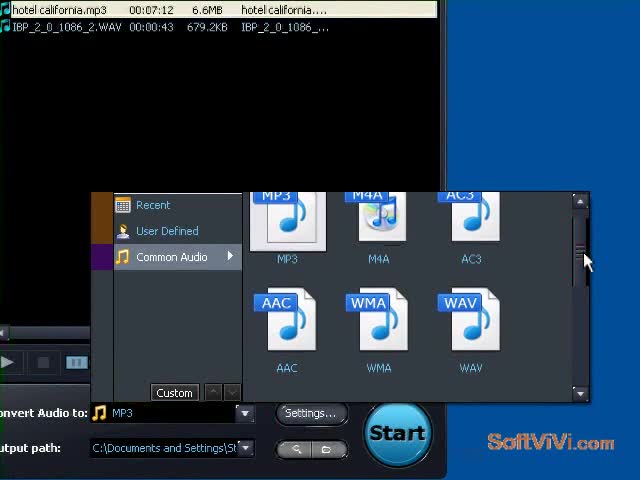Open the User Defined category

click(x=178, y=231)
